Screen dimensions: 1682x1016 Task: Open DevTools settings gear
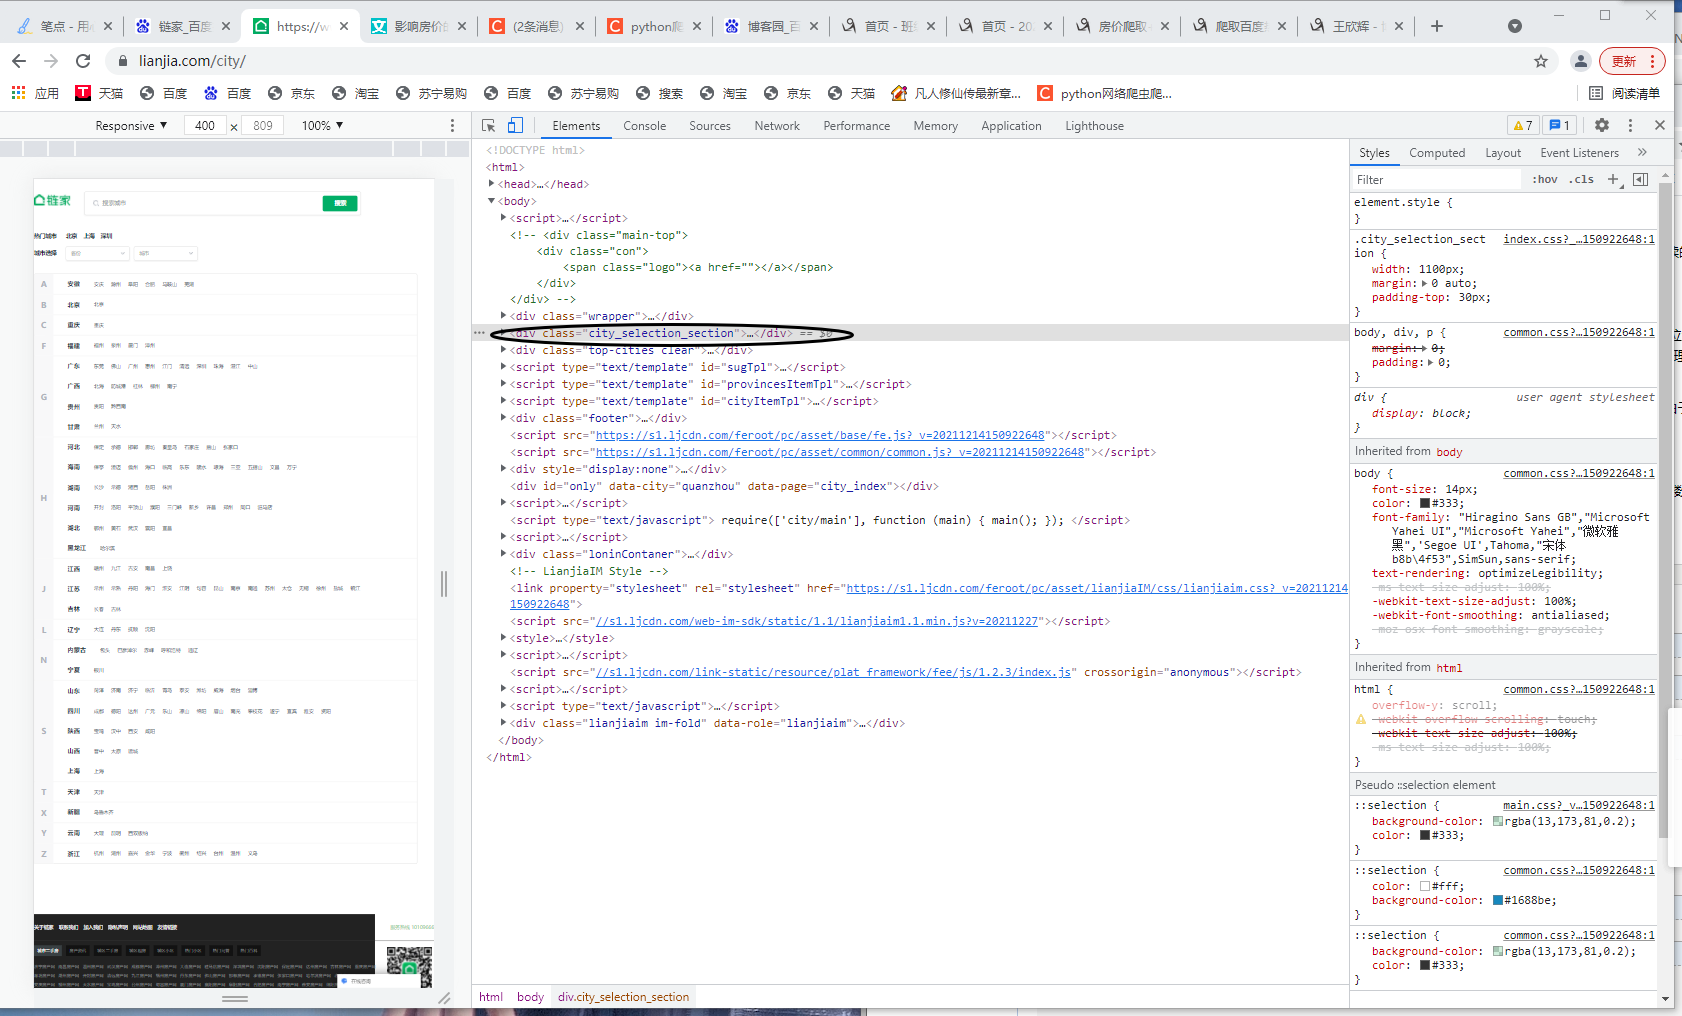tap(1602, 125)
